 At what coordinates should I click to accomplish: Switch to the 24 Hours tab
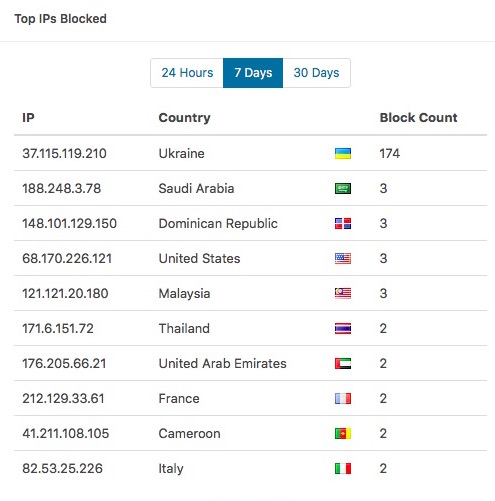coord(187,73)
